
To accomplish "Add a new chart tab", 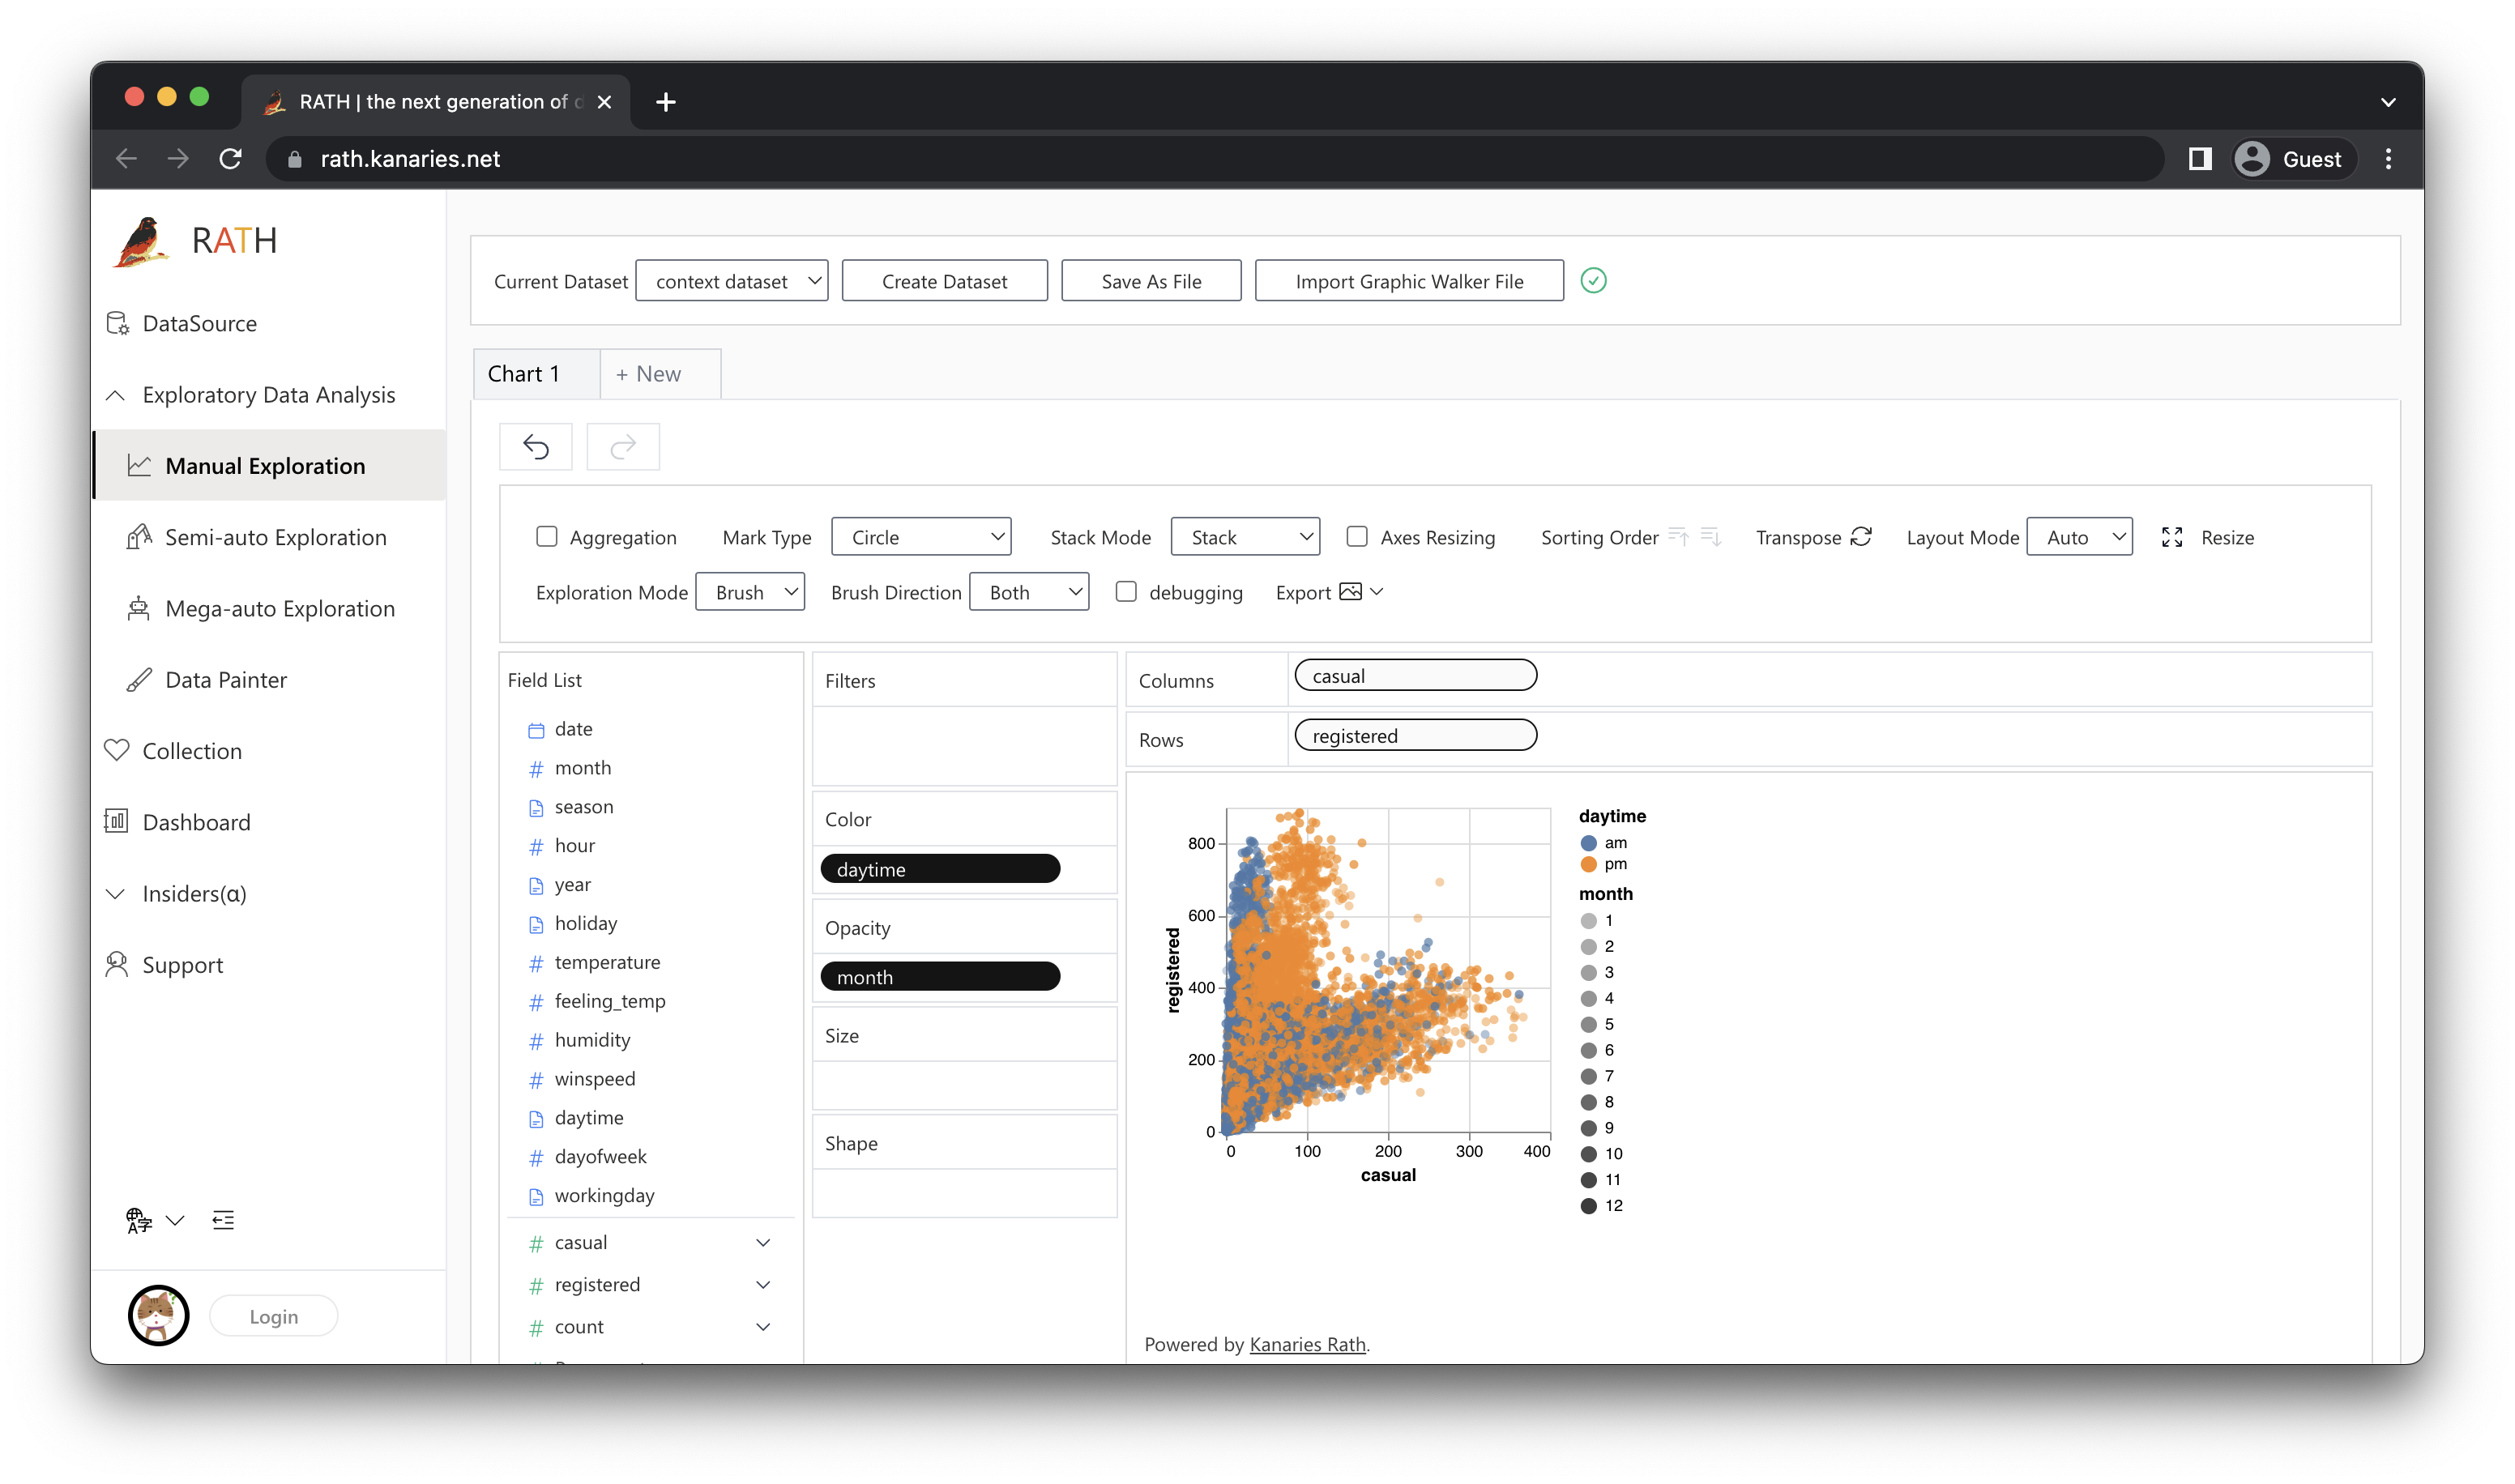I will point(648,374).
